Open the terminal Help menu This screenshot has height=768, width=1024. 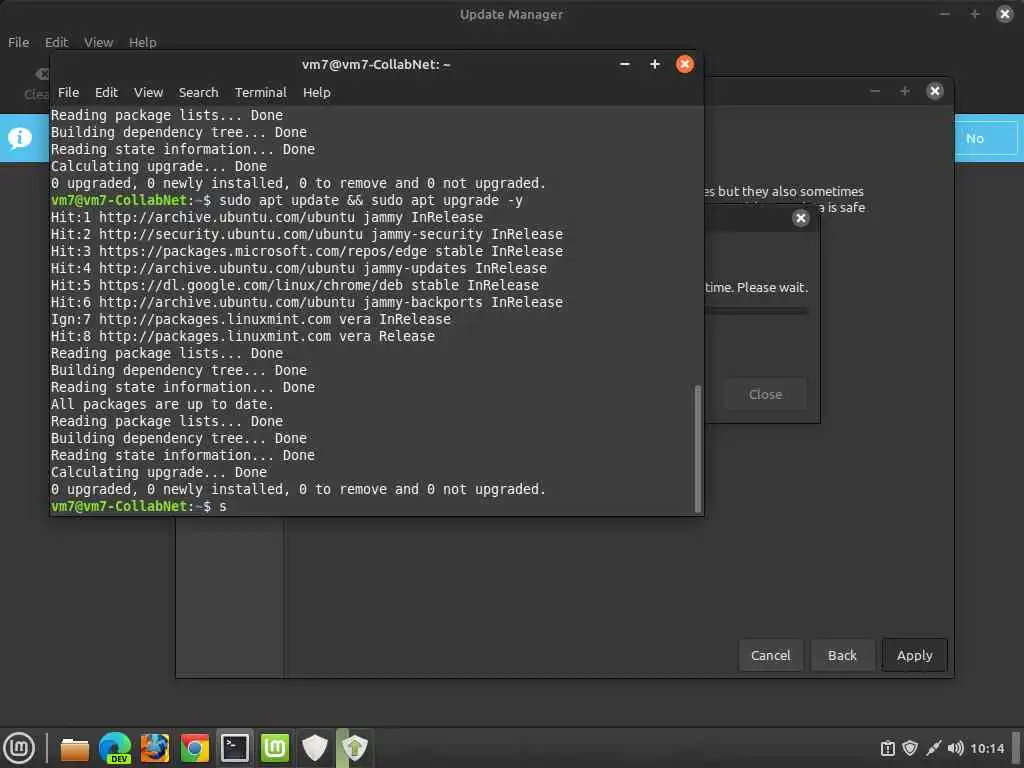tap(316, 92)
